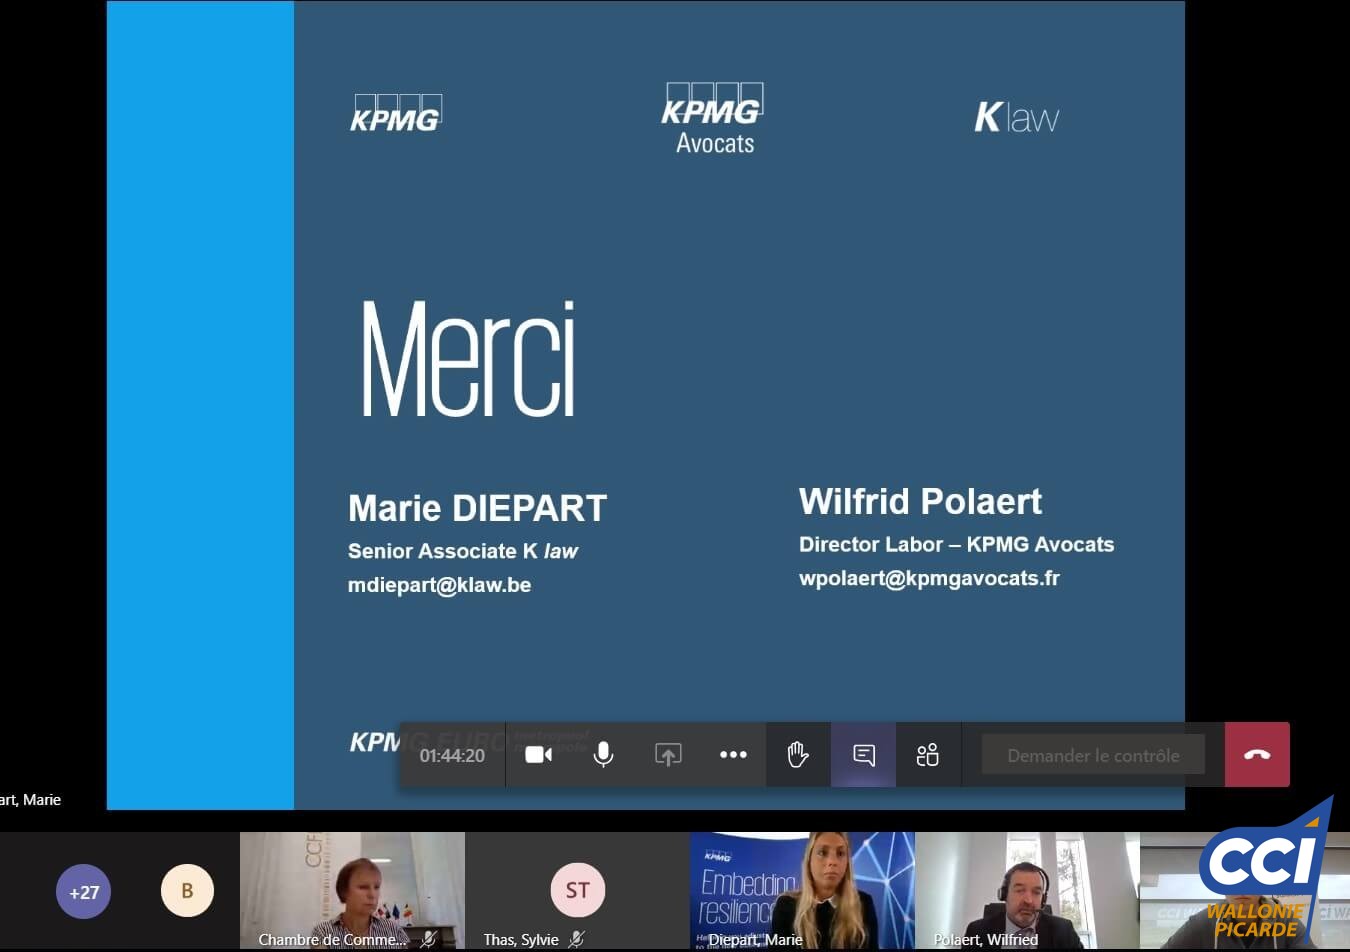
Task: Click the muted mic icon next to Thas, Sylvie
Action: click(x=576, y=939)
